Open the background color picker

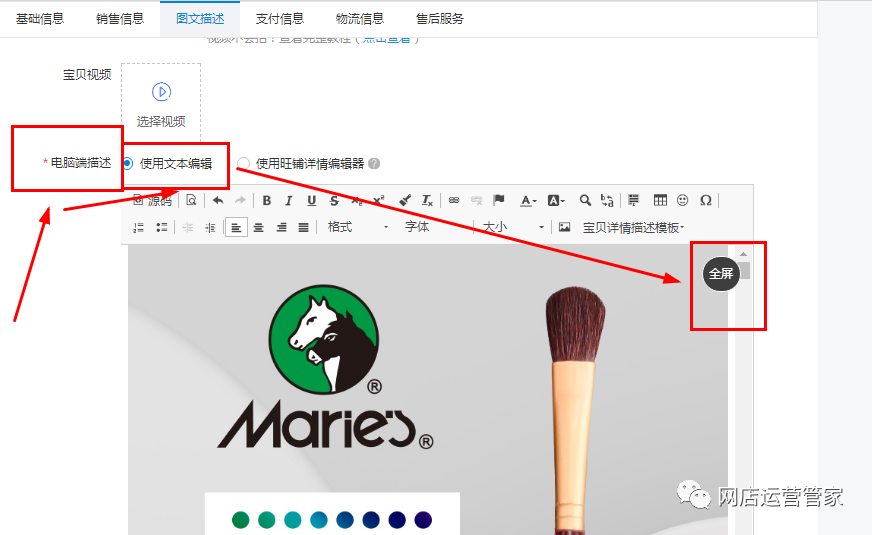pyautogui.click(x=556, y=201)
